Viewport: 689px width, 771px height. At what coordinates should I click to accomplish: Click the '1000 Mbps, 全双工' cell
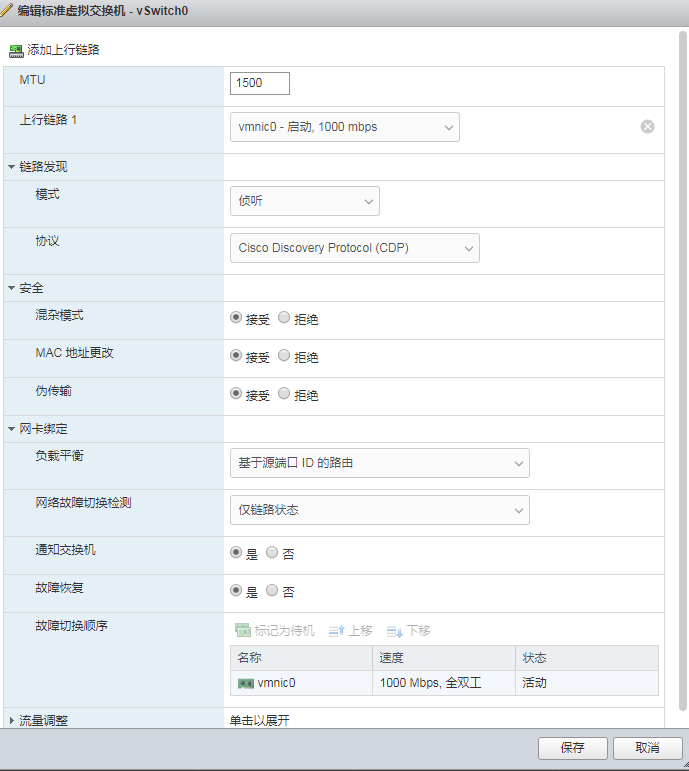444,683
